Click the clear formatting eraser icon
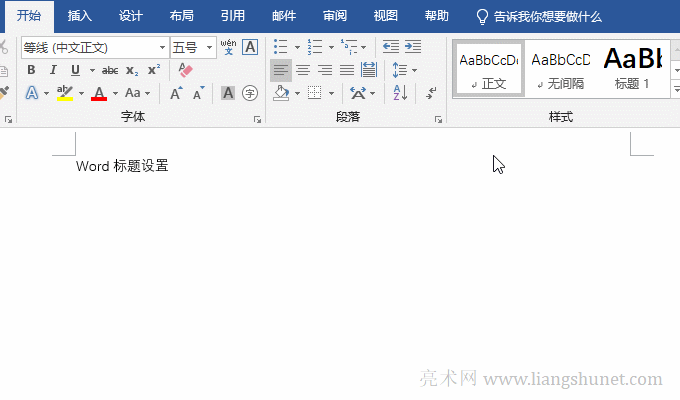 (184, 70)
